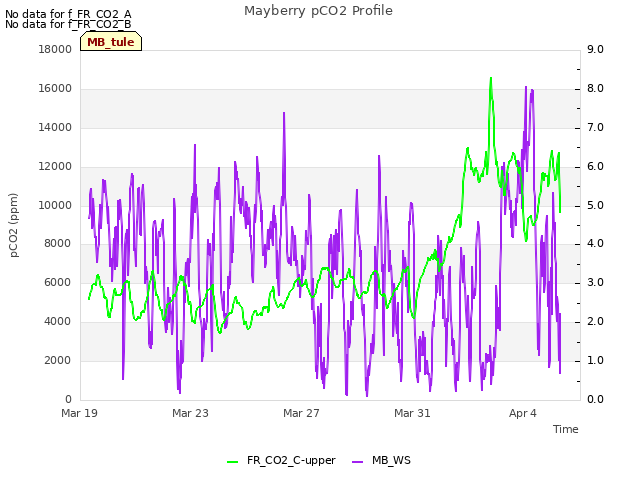
Task: Click the 8.0 right axis value
Action: (x=595, y=89)
